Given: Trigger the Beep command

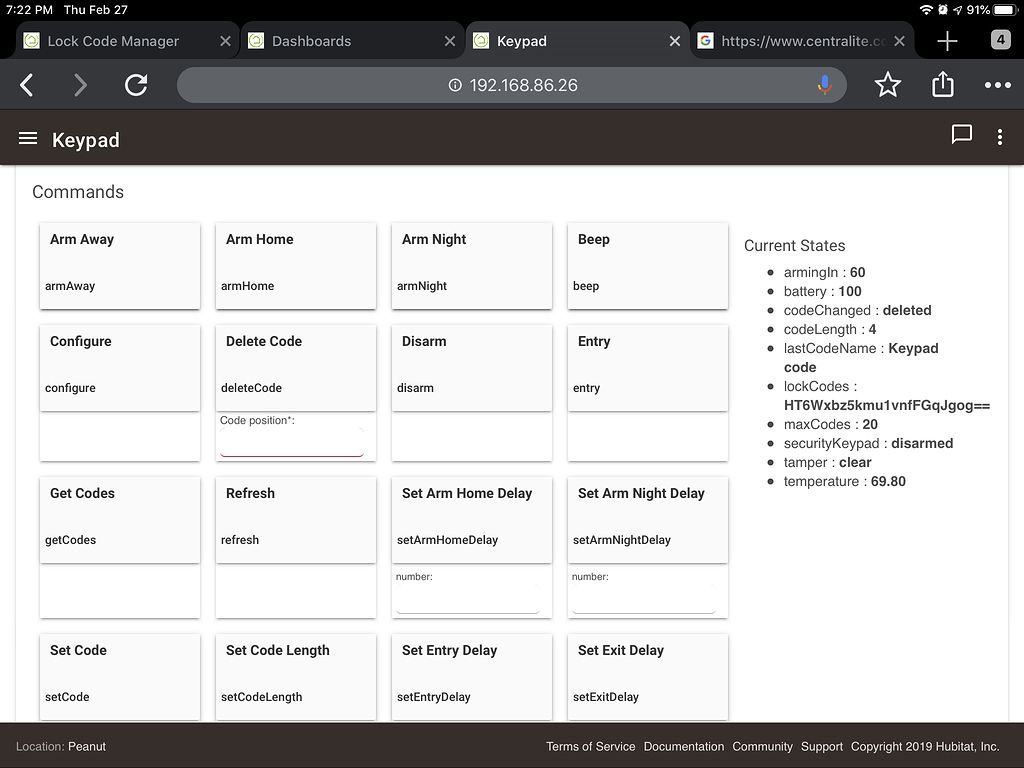Looking at the screenshot, I should [648, 266].
